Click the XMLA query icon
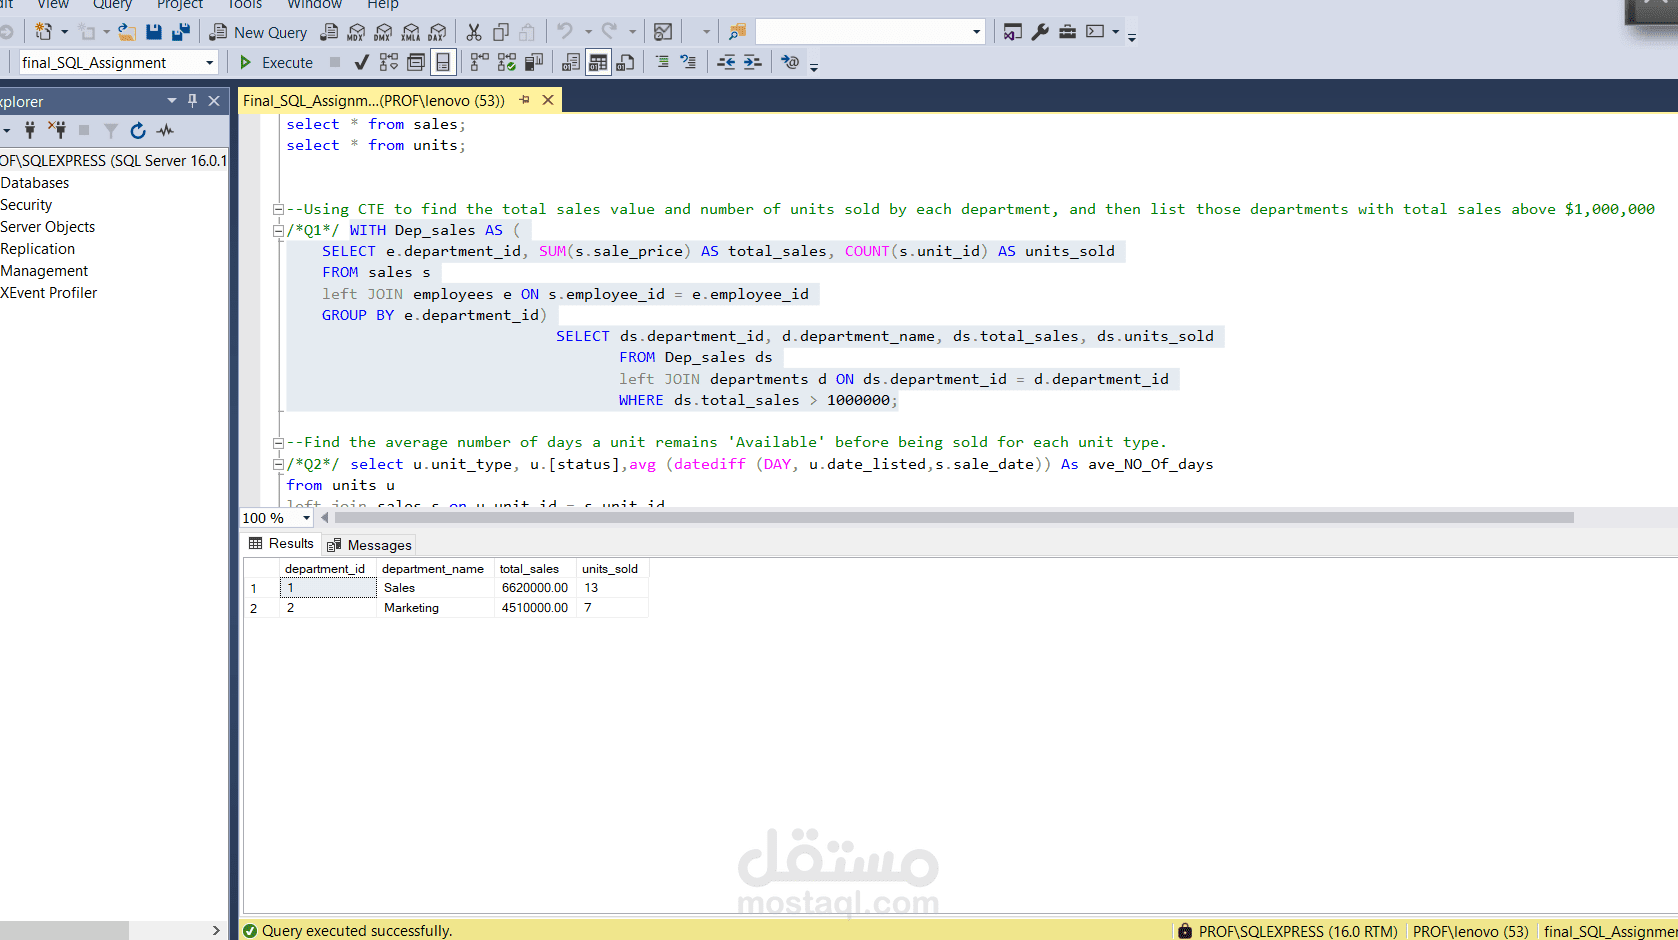 (411, 32)
